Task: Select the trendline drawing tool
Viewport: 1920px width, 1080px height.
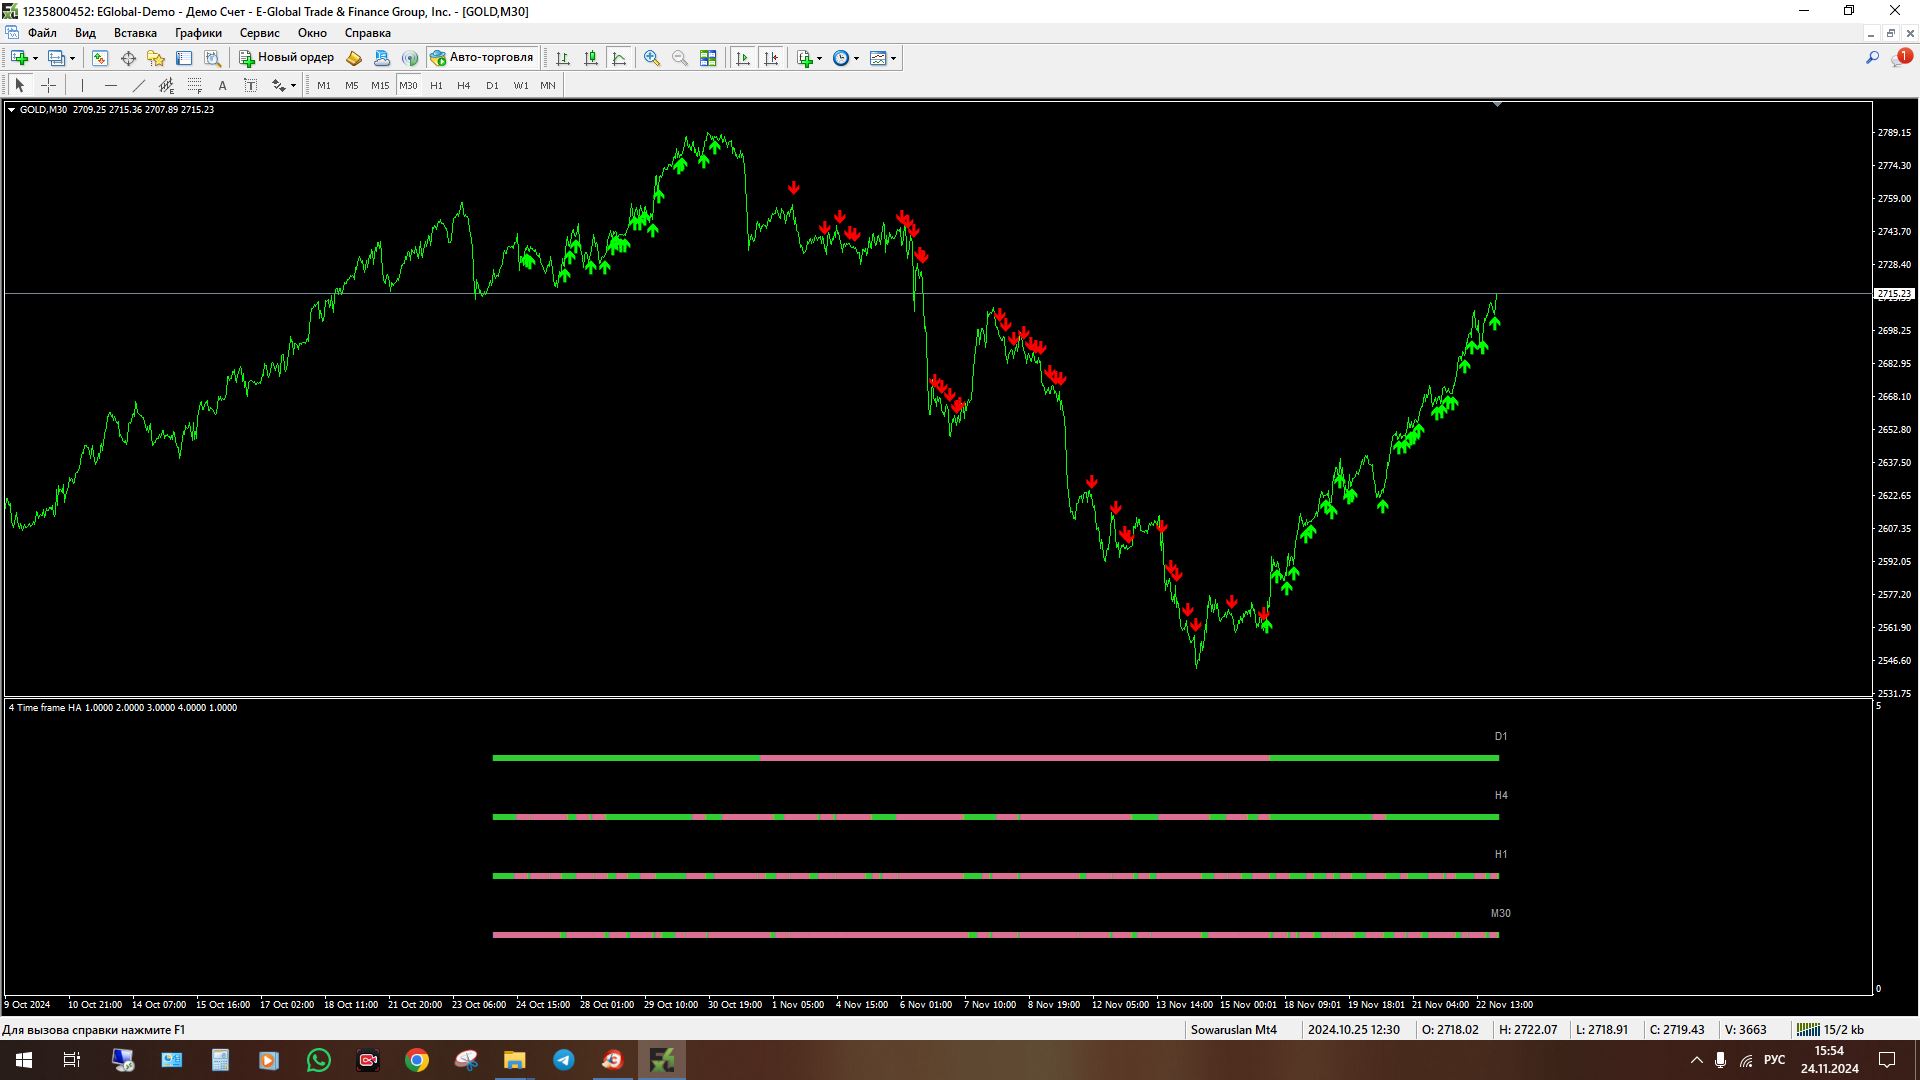Action: point(139,85)
